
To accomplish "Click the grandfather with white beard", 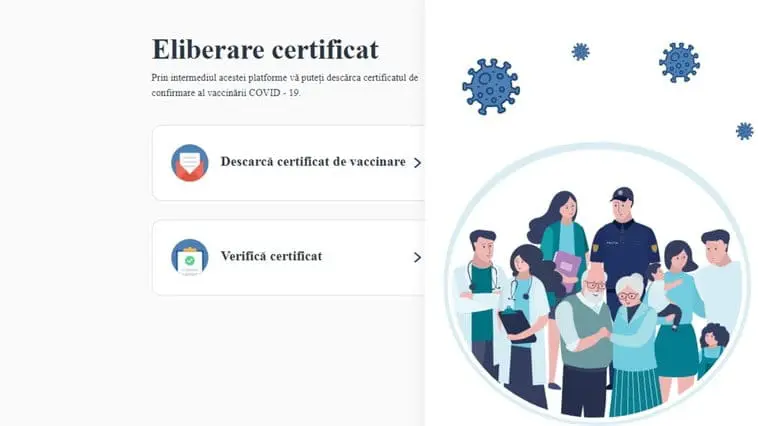I will coord(587,341).
